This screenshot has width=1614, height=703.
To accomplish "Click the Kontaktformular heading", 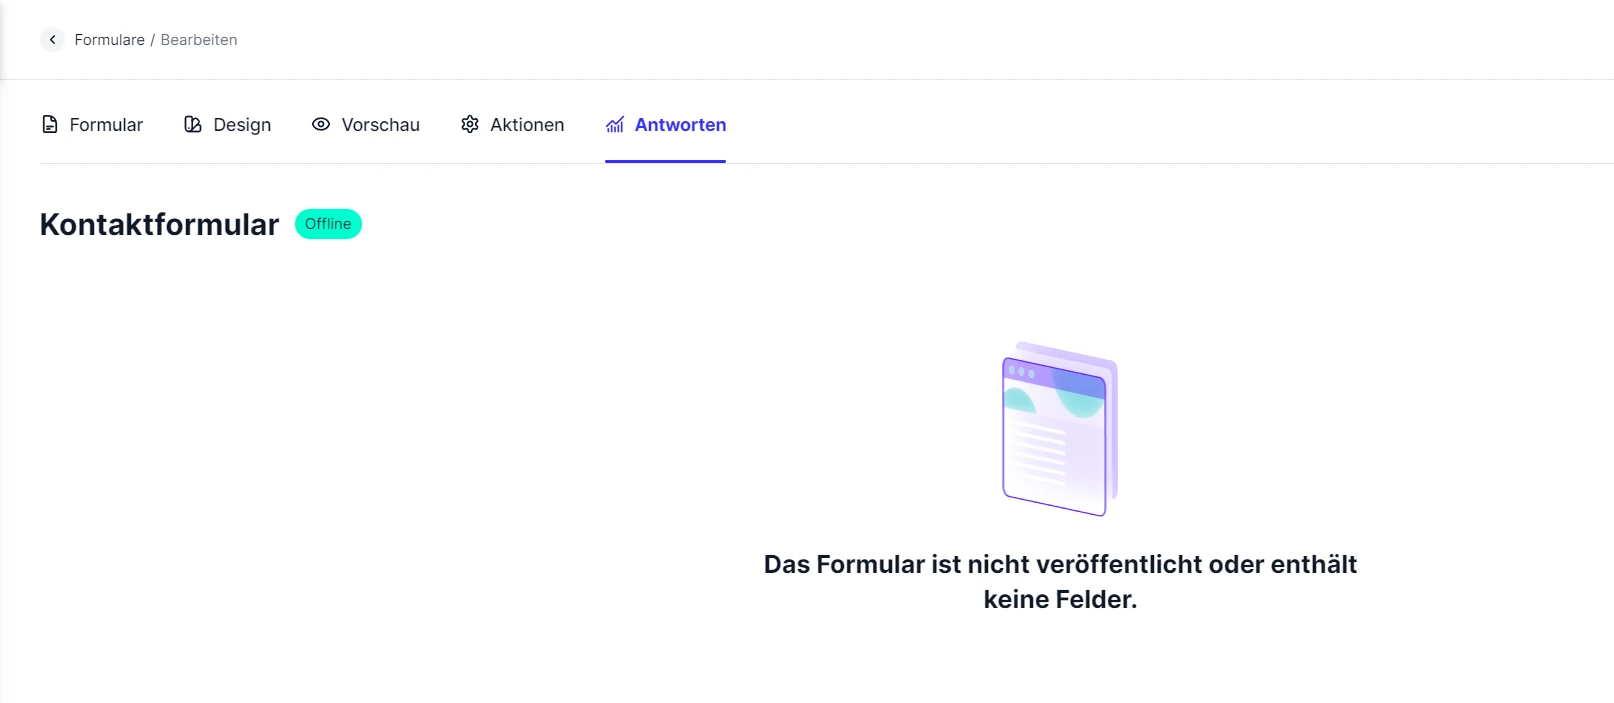I will pyautogui.click(x=159, y=225).
